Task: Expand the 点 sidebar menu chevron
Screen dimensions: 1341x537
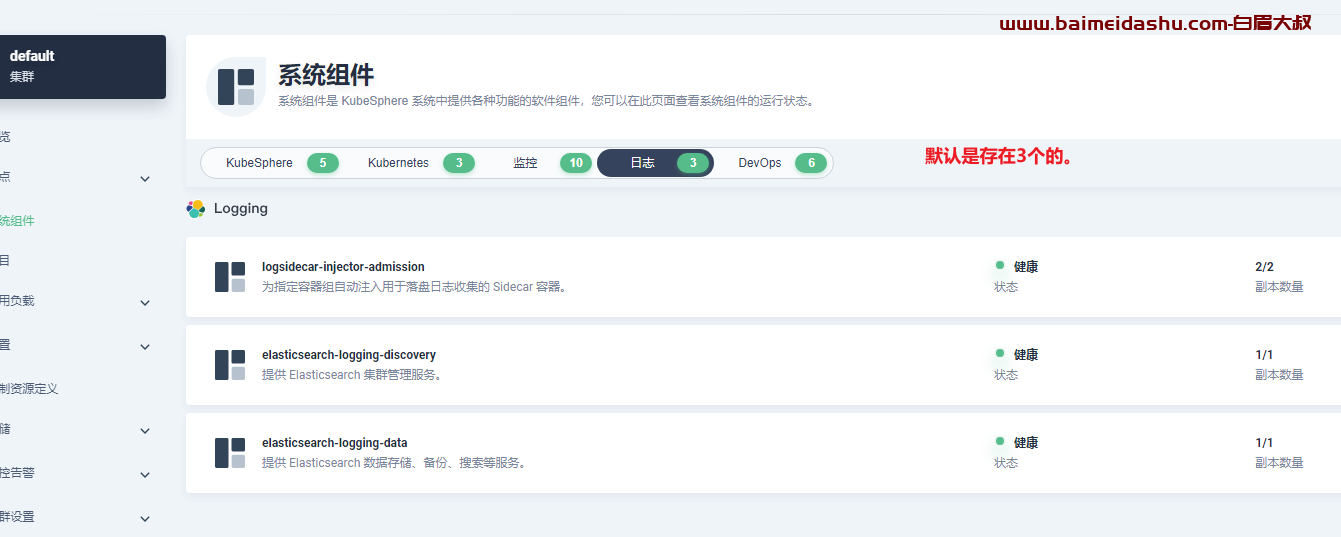Action: pyautogui.click(x=145, y=179)
